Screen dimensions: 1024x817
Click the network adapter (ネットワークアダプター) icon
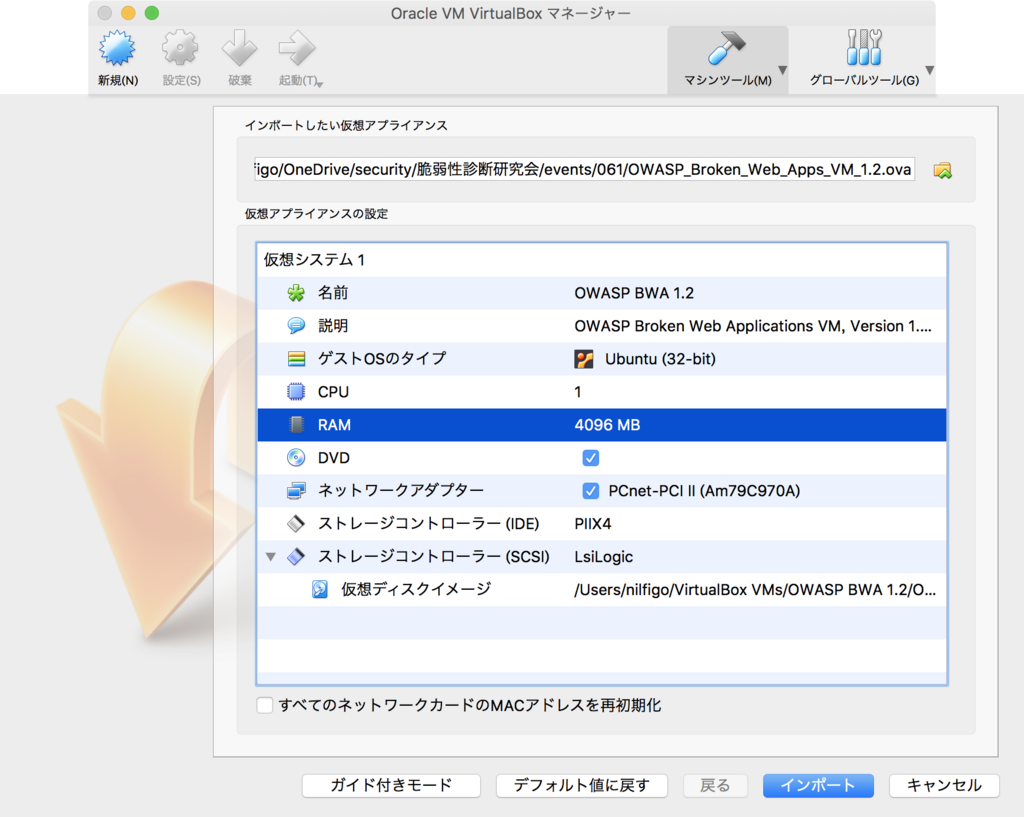coord(296,490)
